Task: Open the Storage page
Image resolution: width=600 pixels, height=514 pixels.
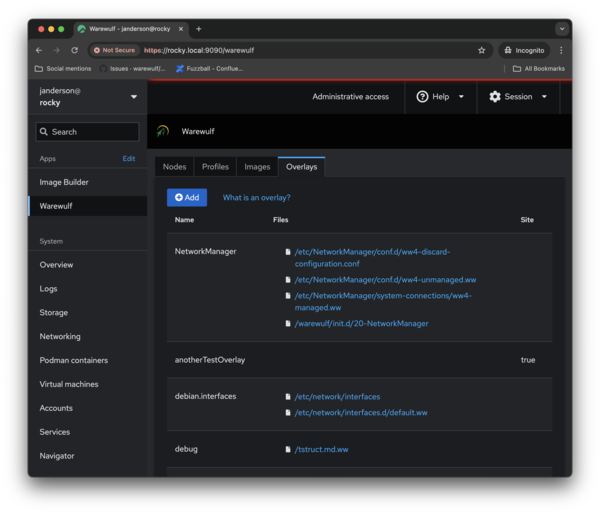Action: (88, 312)
